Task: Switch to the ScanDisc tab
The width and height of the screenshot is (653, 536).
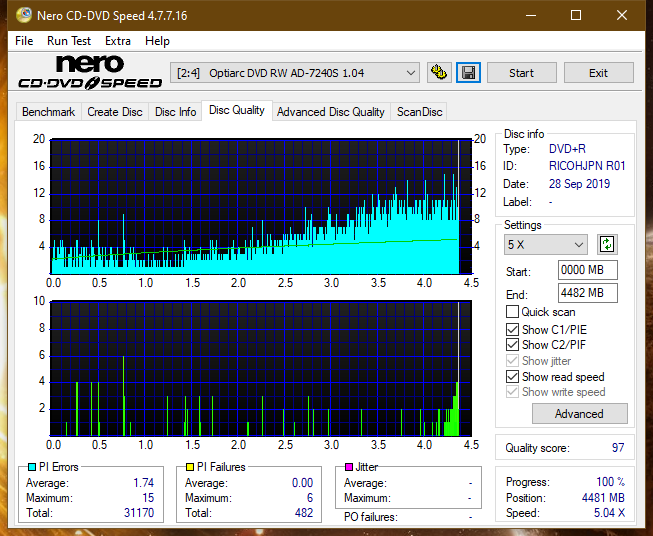Action: click(x=419, y=112)
